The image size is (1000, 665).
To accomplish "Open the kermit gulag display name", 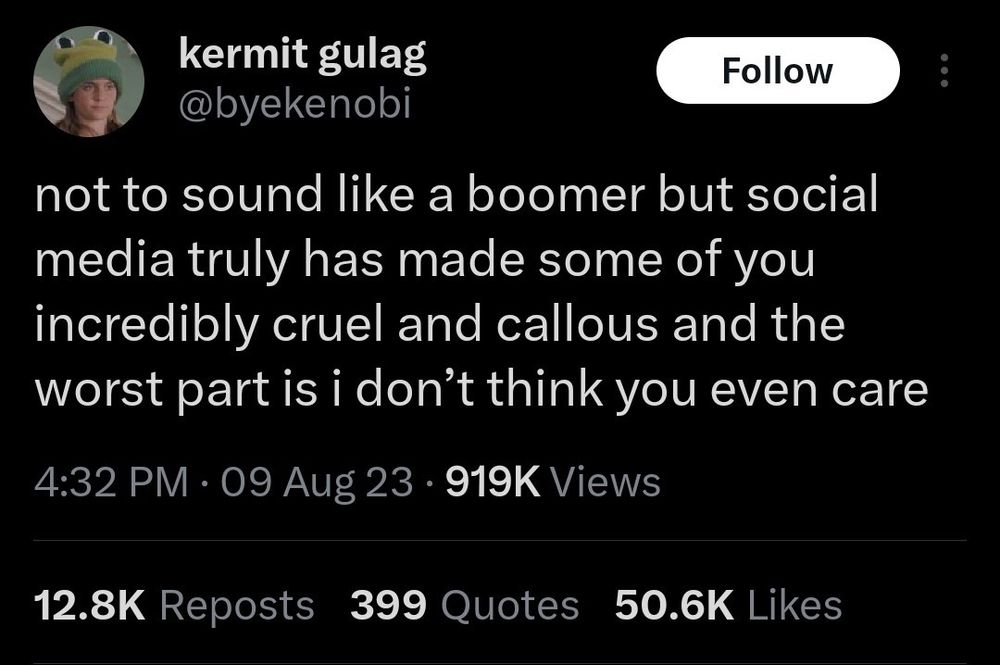I will (x=302, y=55).
